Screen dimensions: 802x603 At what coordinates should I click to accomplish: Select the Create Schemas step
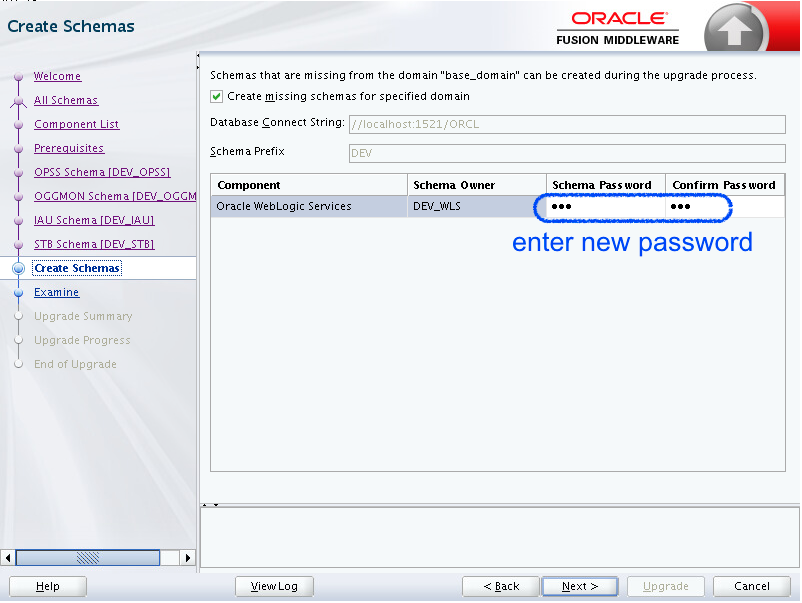77,268
